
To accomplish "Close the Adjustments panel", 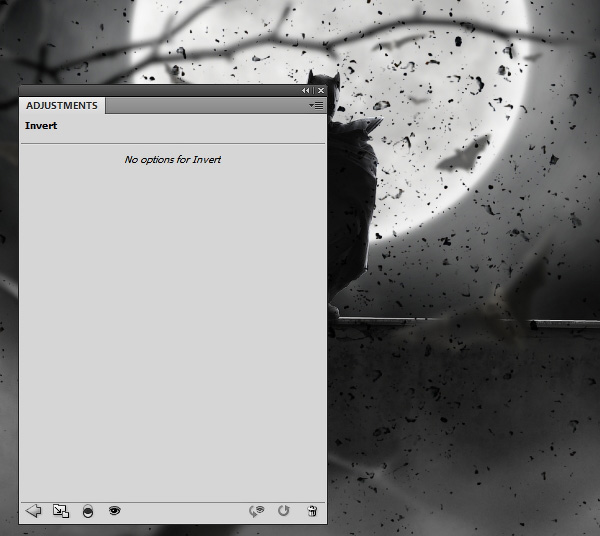I will point(321,90).
